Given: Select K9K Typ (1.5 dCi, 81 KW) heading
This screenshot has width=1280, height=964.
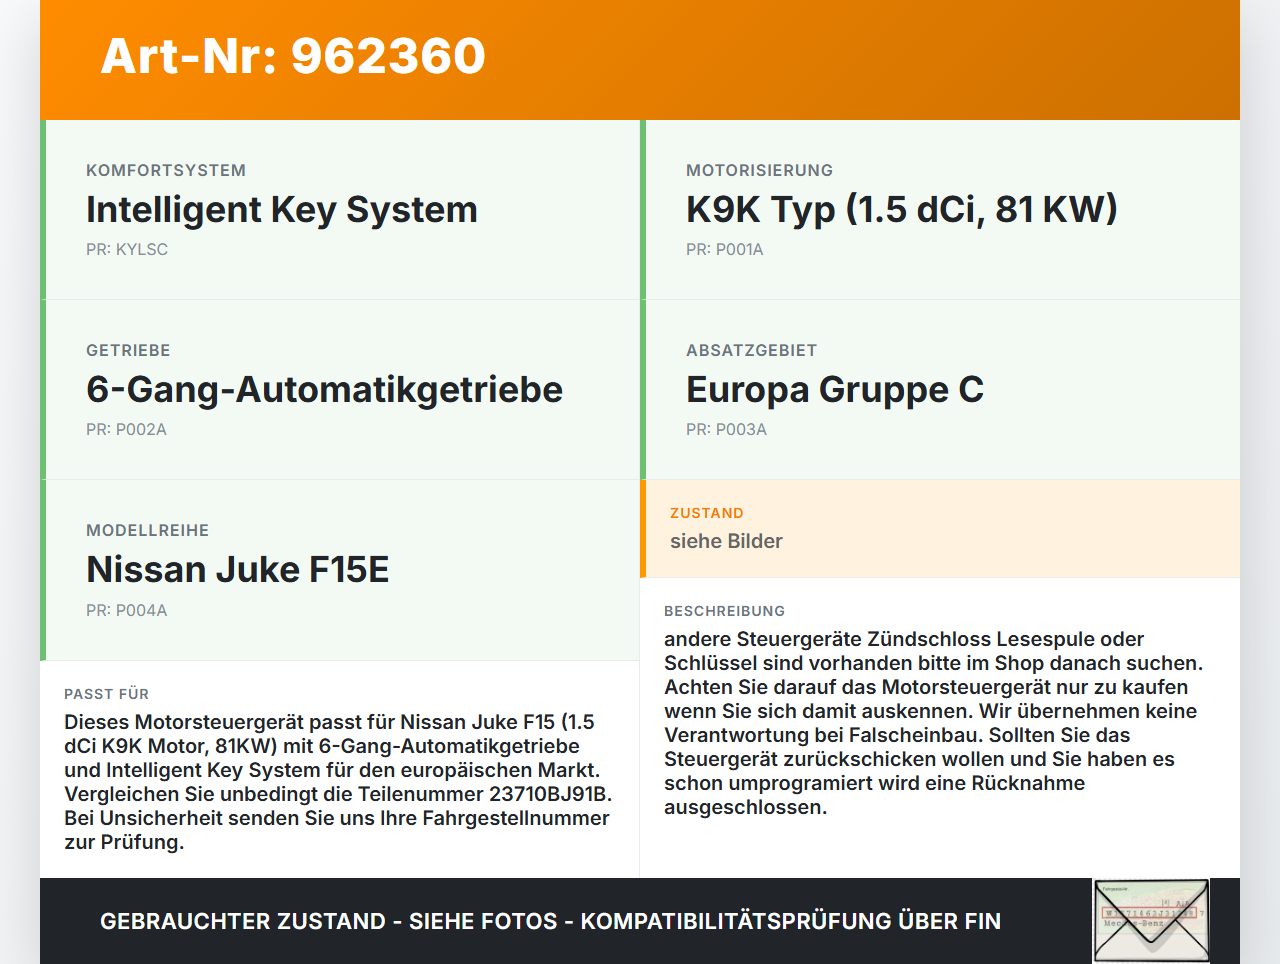Looking at the screenshot, I should (901, 209).
